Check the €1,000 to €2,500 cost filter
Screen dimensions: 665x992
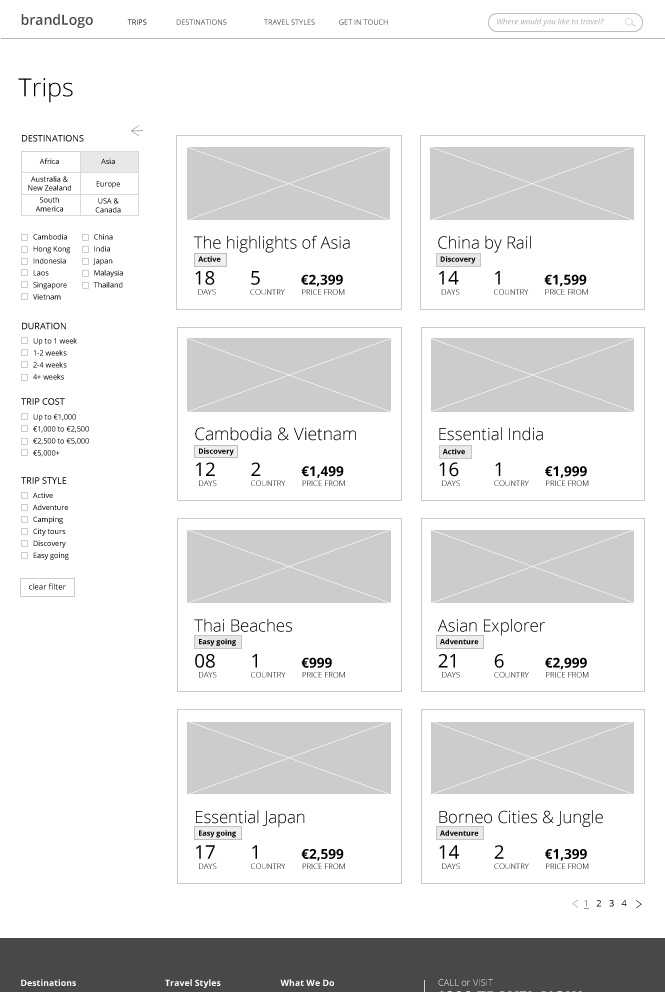pos(24,428)
